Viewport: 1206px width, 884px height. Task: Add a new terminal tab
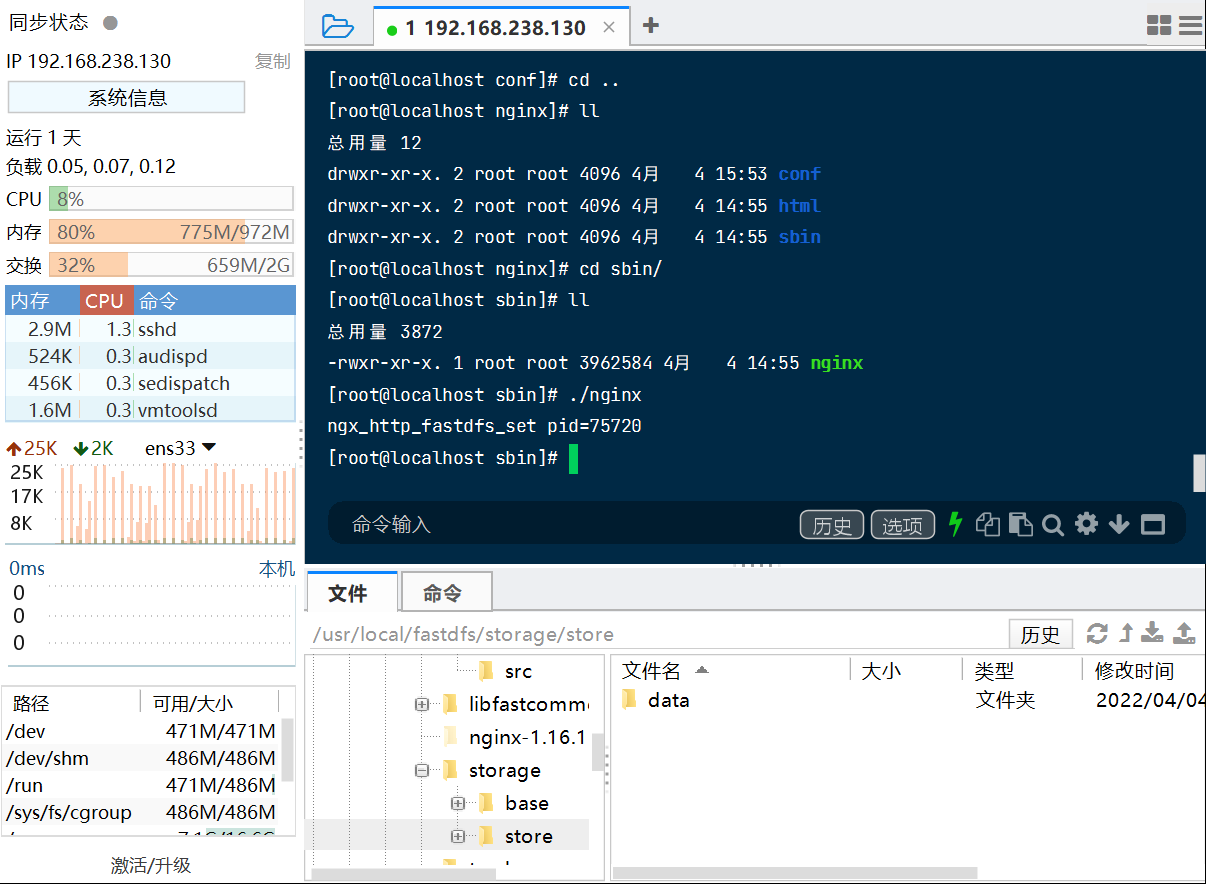point(650,25)
